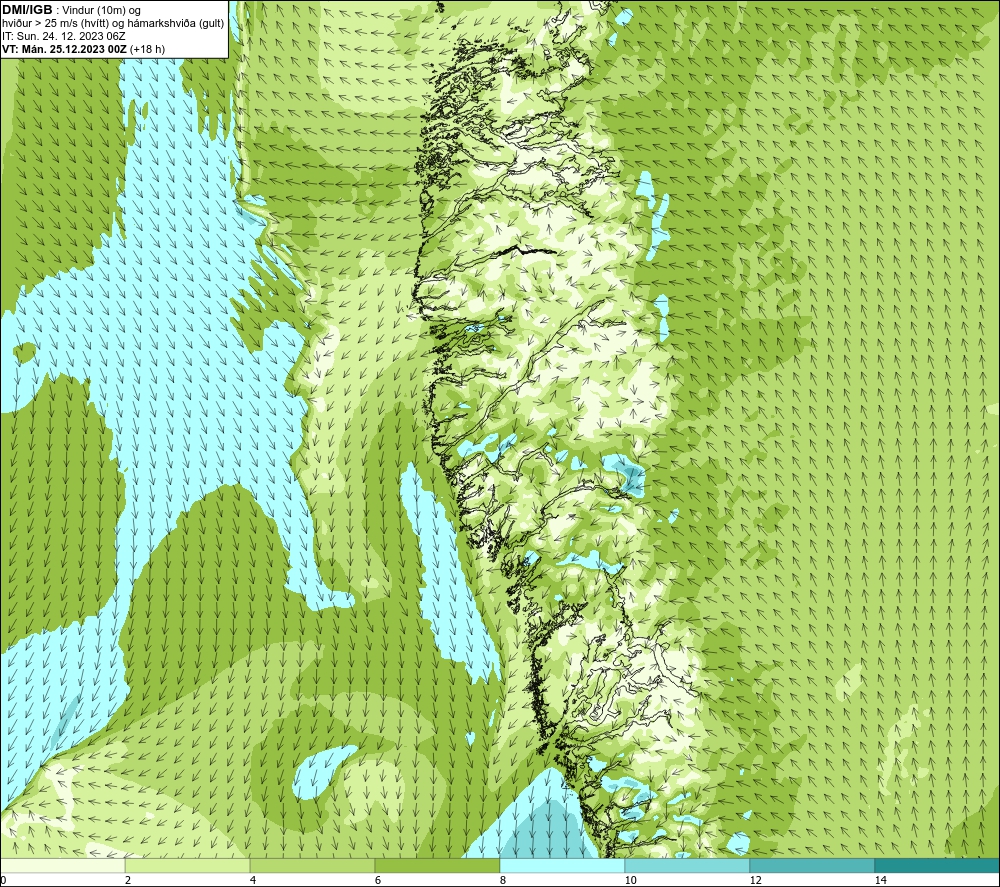The width and height of the screenshot is (1000, 887).
Task: Click the '10' scale label
Action: (631, 881)
